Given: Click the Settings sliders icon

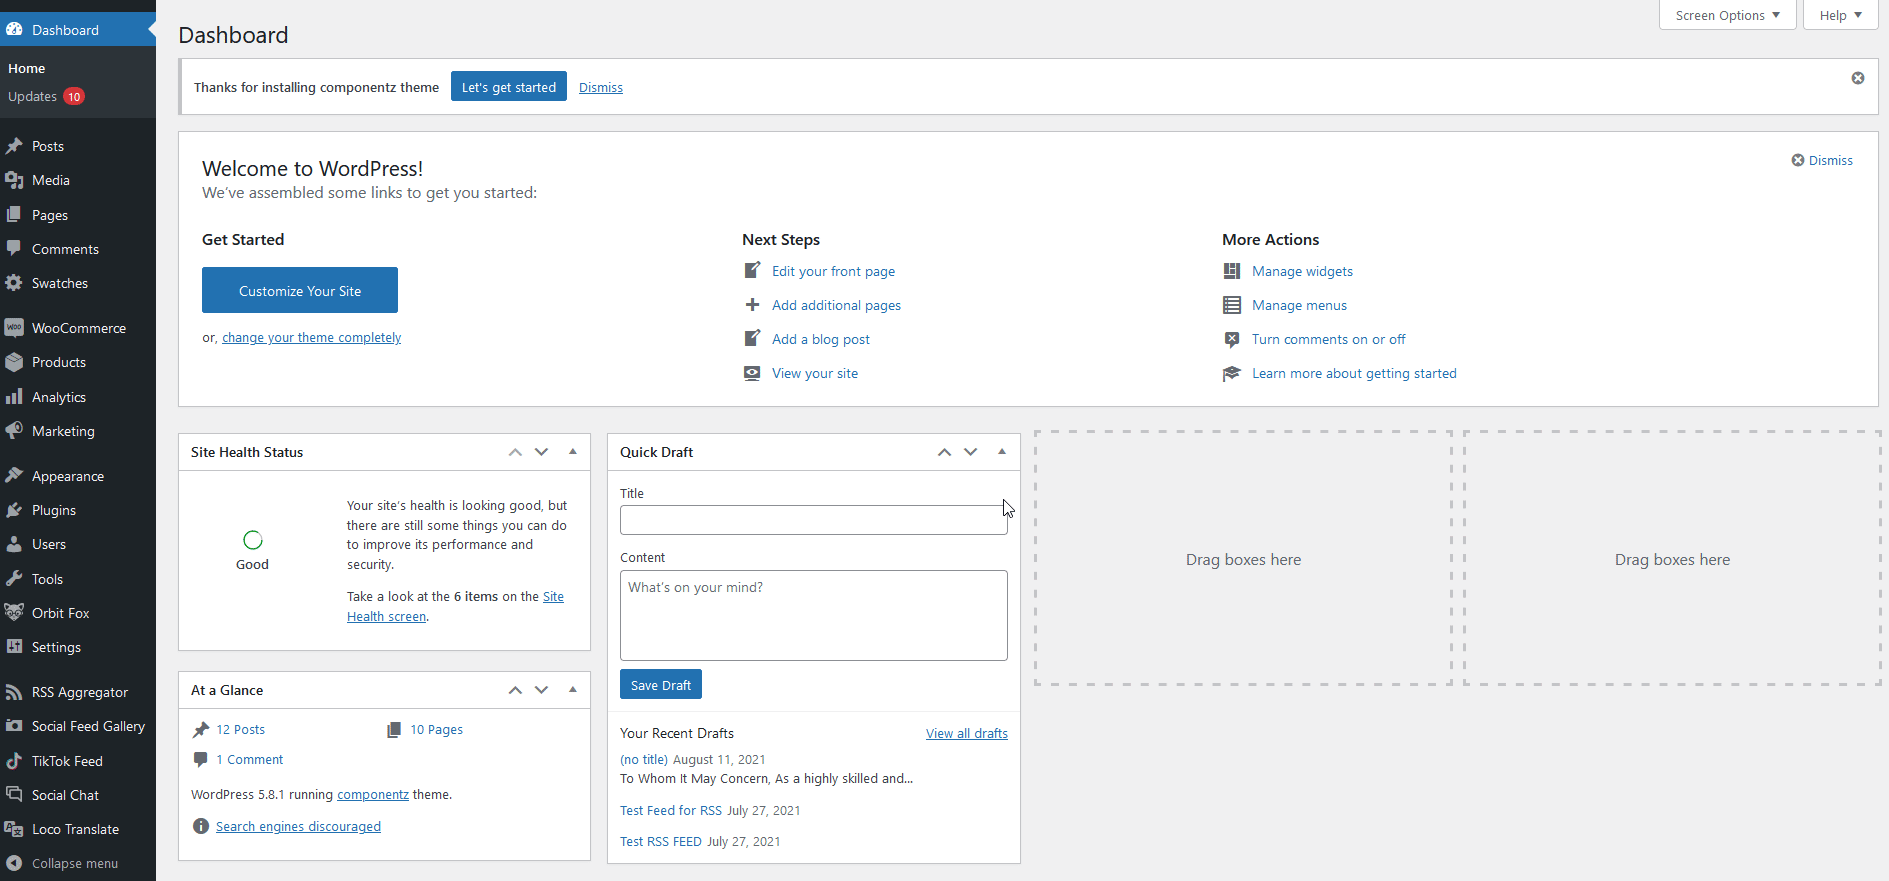Looking at the screenshot, I should click(14, 647).
